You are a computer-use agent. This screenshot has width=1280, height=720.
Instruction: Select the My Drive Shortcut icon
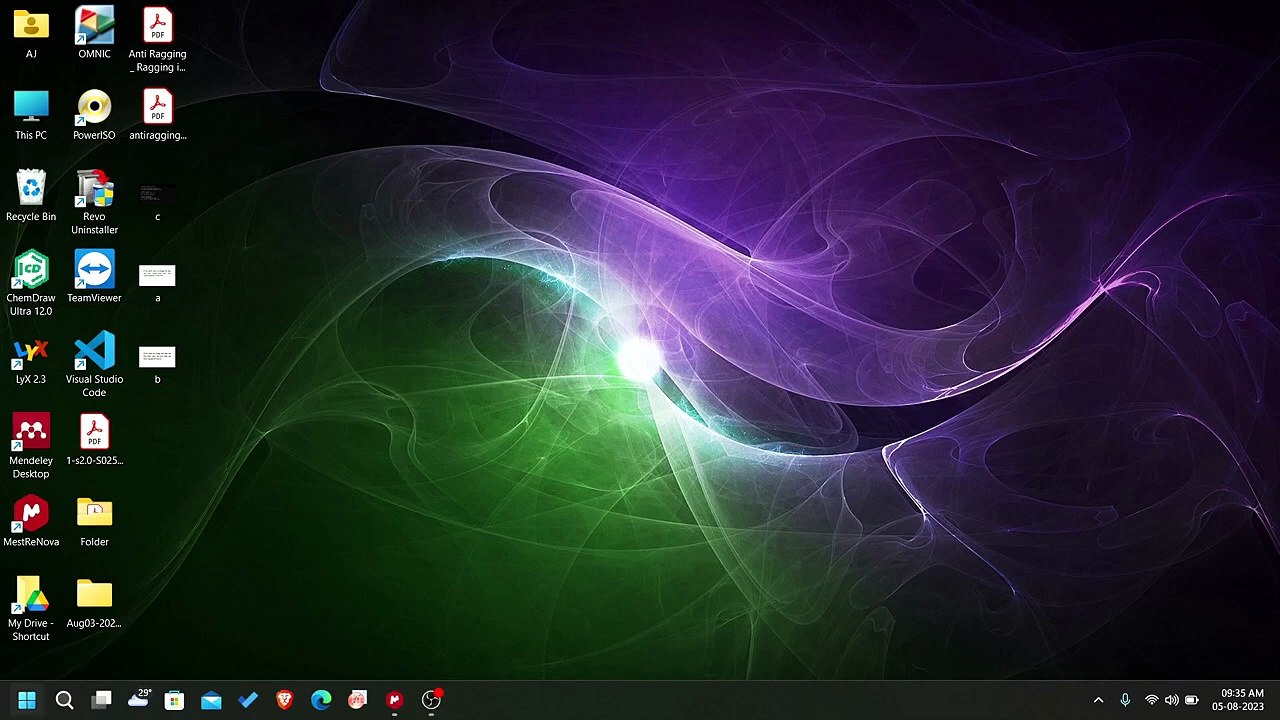[31, 595]
